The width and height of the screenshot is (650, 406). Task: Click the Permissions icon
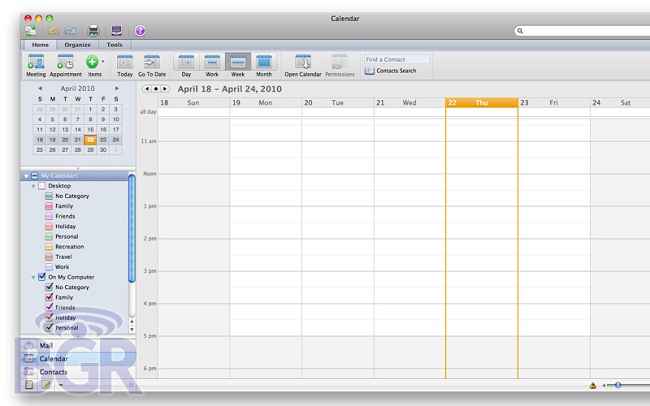coord(340,62)
